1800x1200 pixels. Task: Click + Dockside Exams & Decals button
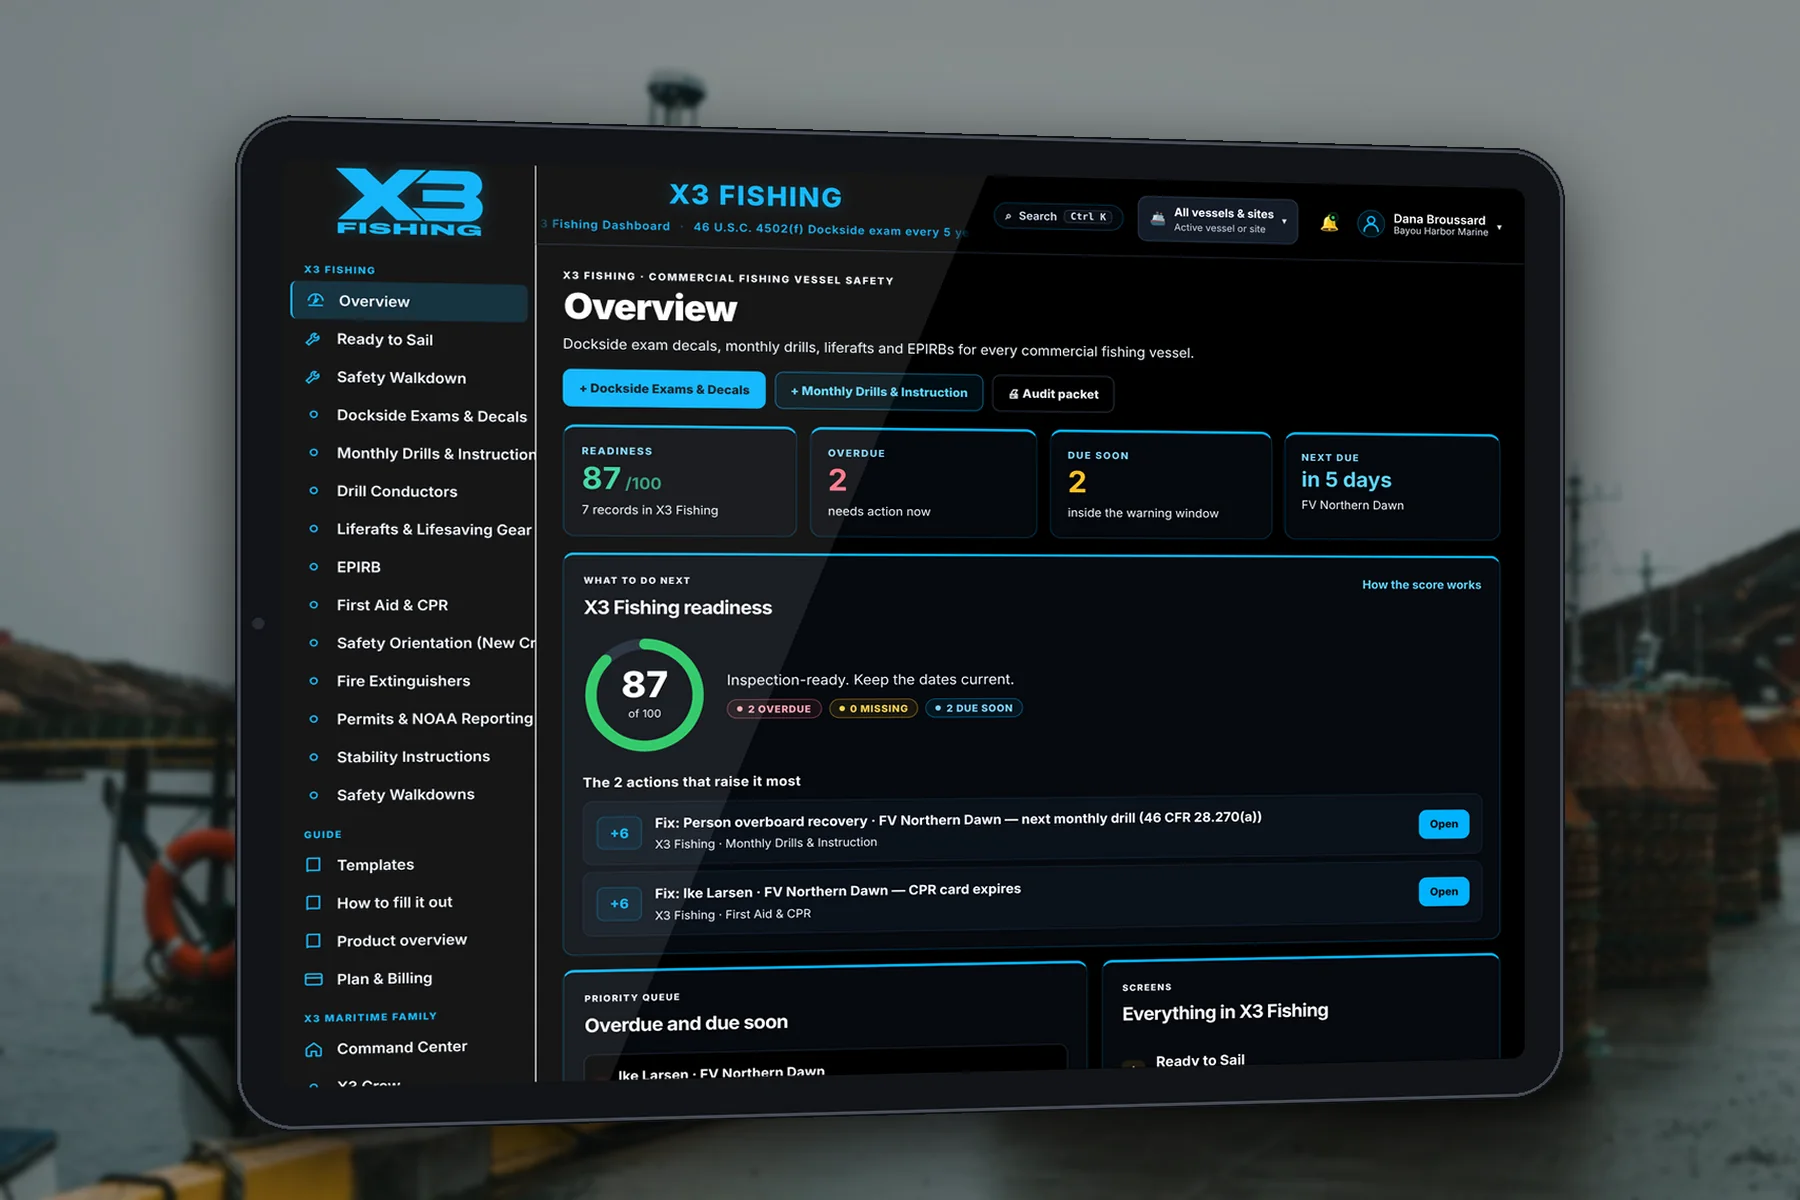pyautogui.click(x=664, y=389)
